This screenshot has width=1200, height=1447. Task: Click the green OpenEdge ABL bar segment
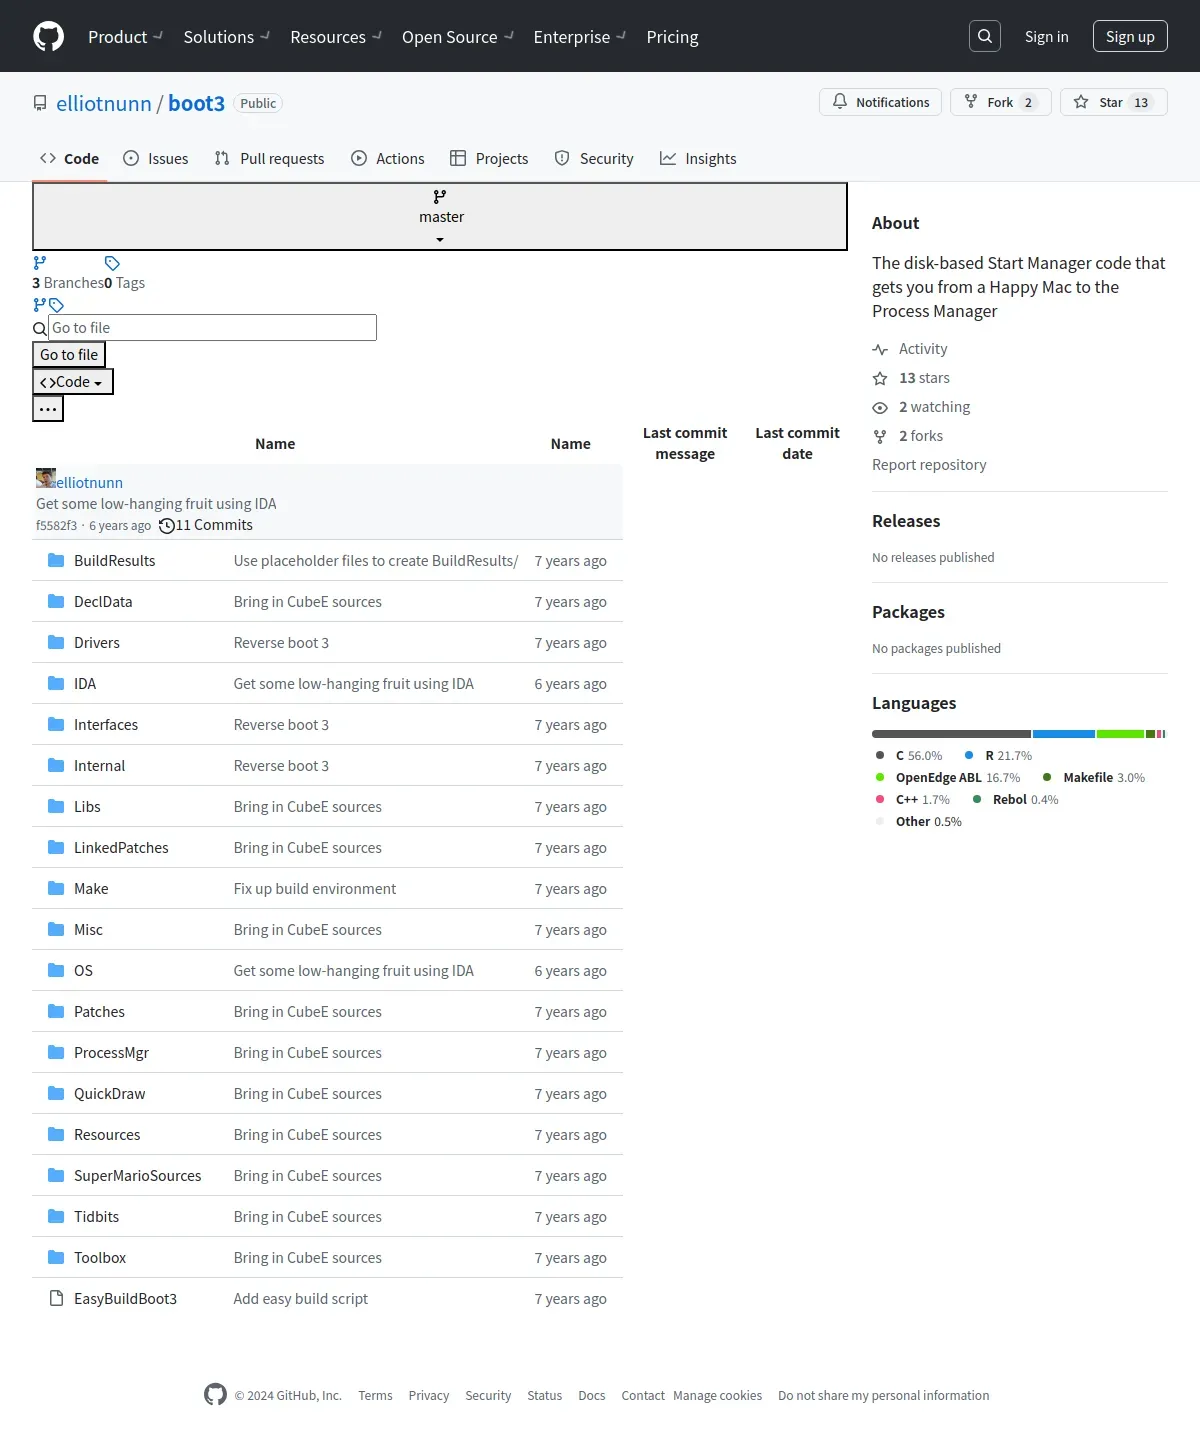tap(1120, 734)
